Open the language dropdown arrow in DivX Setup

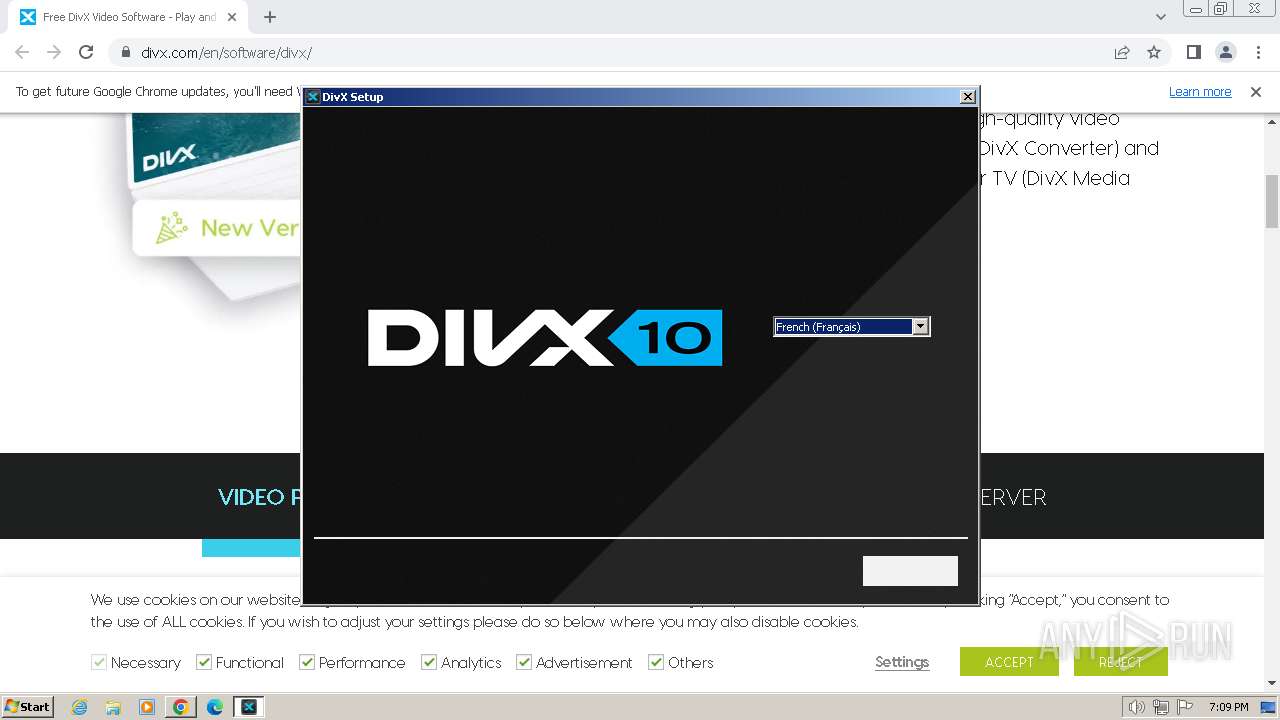[921, 327]
